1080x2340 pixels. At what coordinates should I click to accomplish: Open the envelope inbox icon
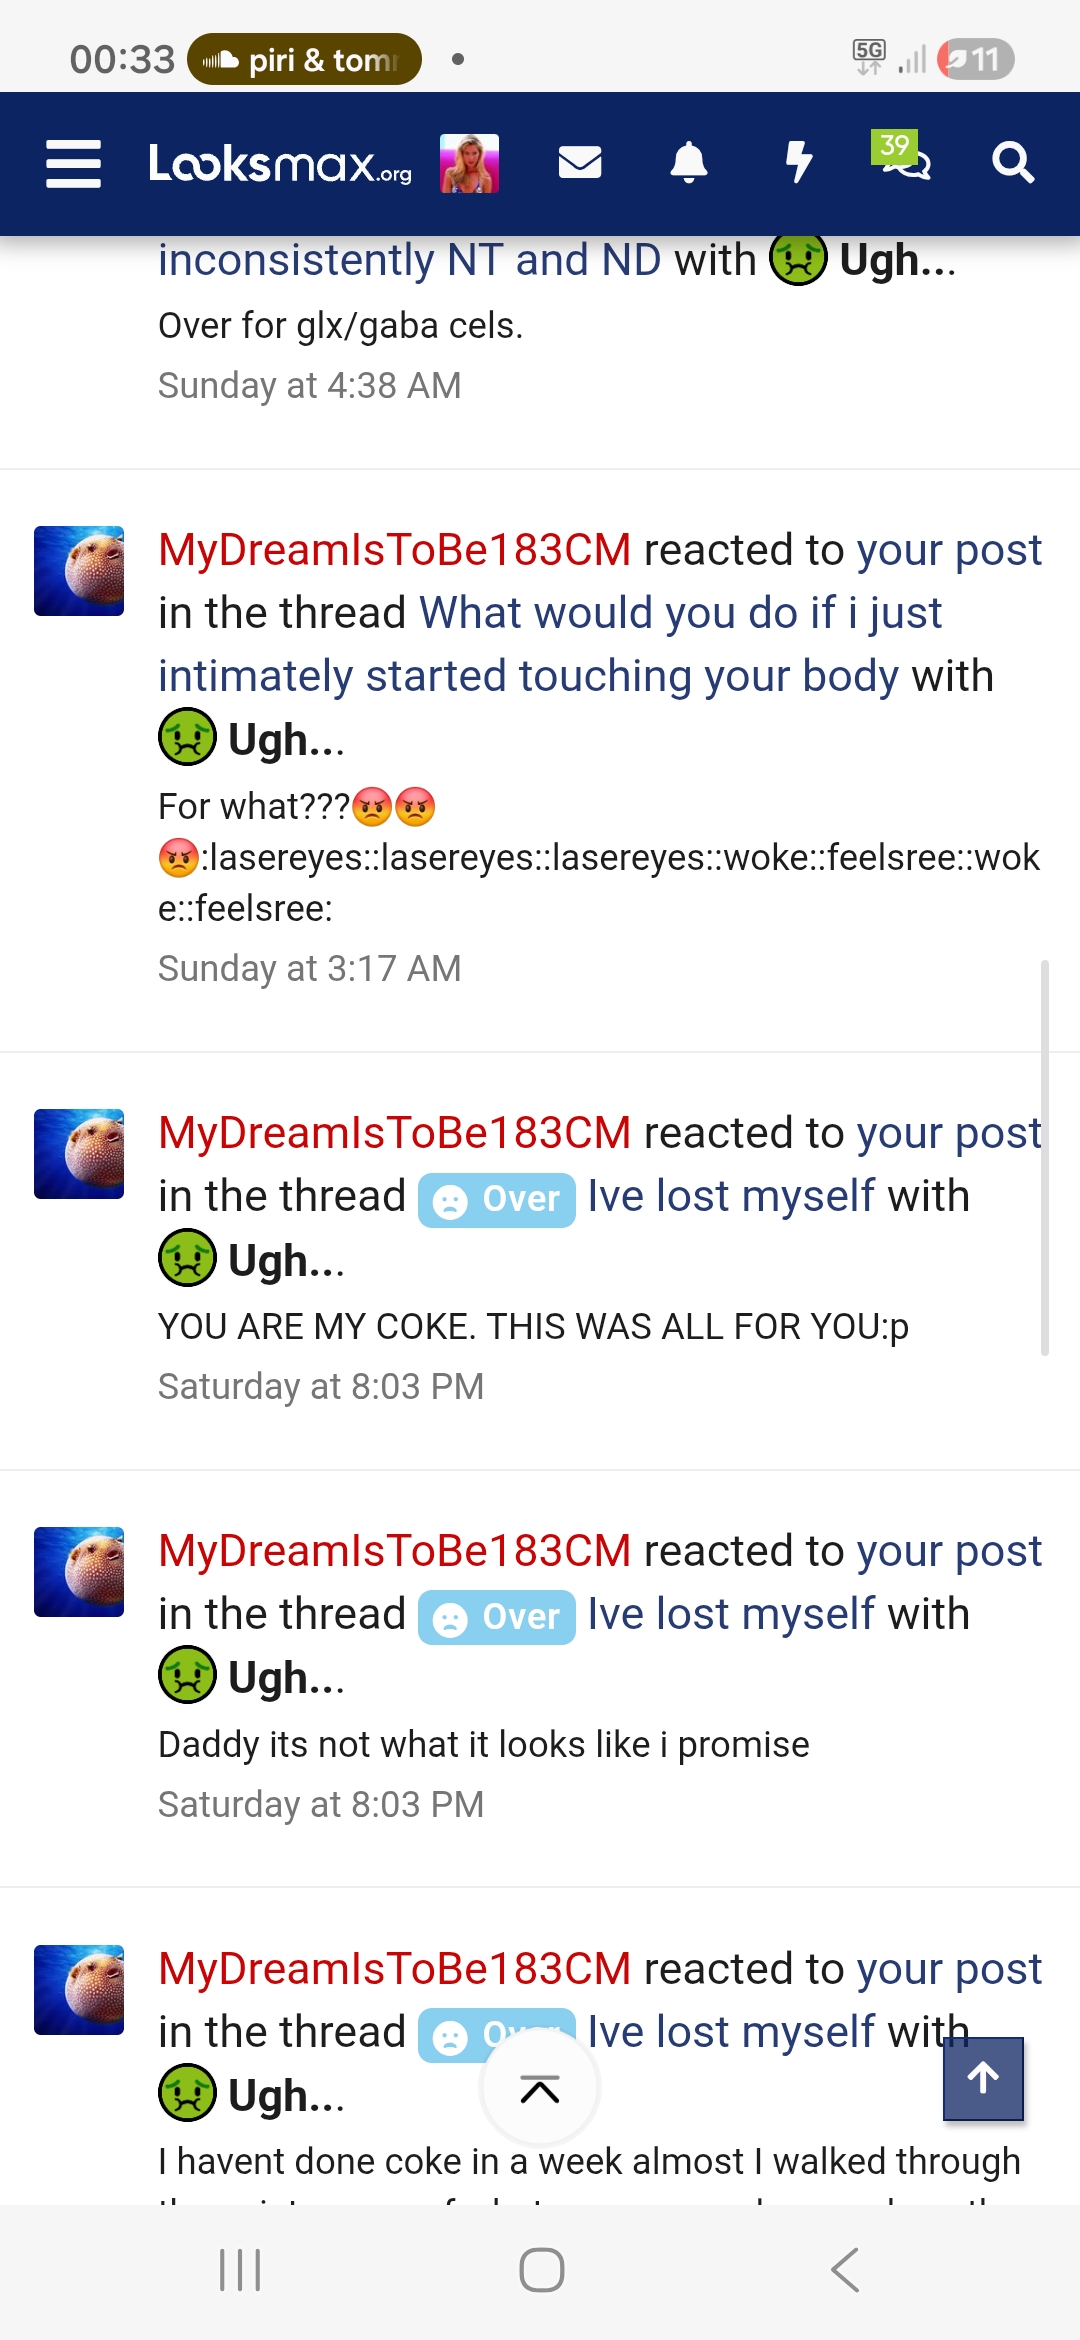(580, 162)
